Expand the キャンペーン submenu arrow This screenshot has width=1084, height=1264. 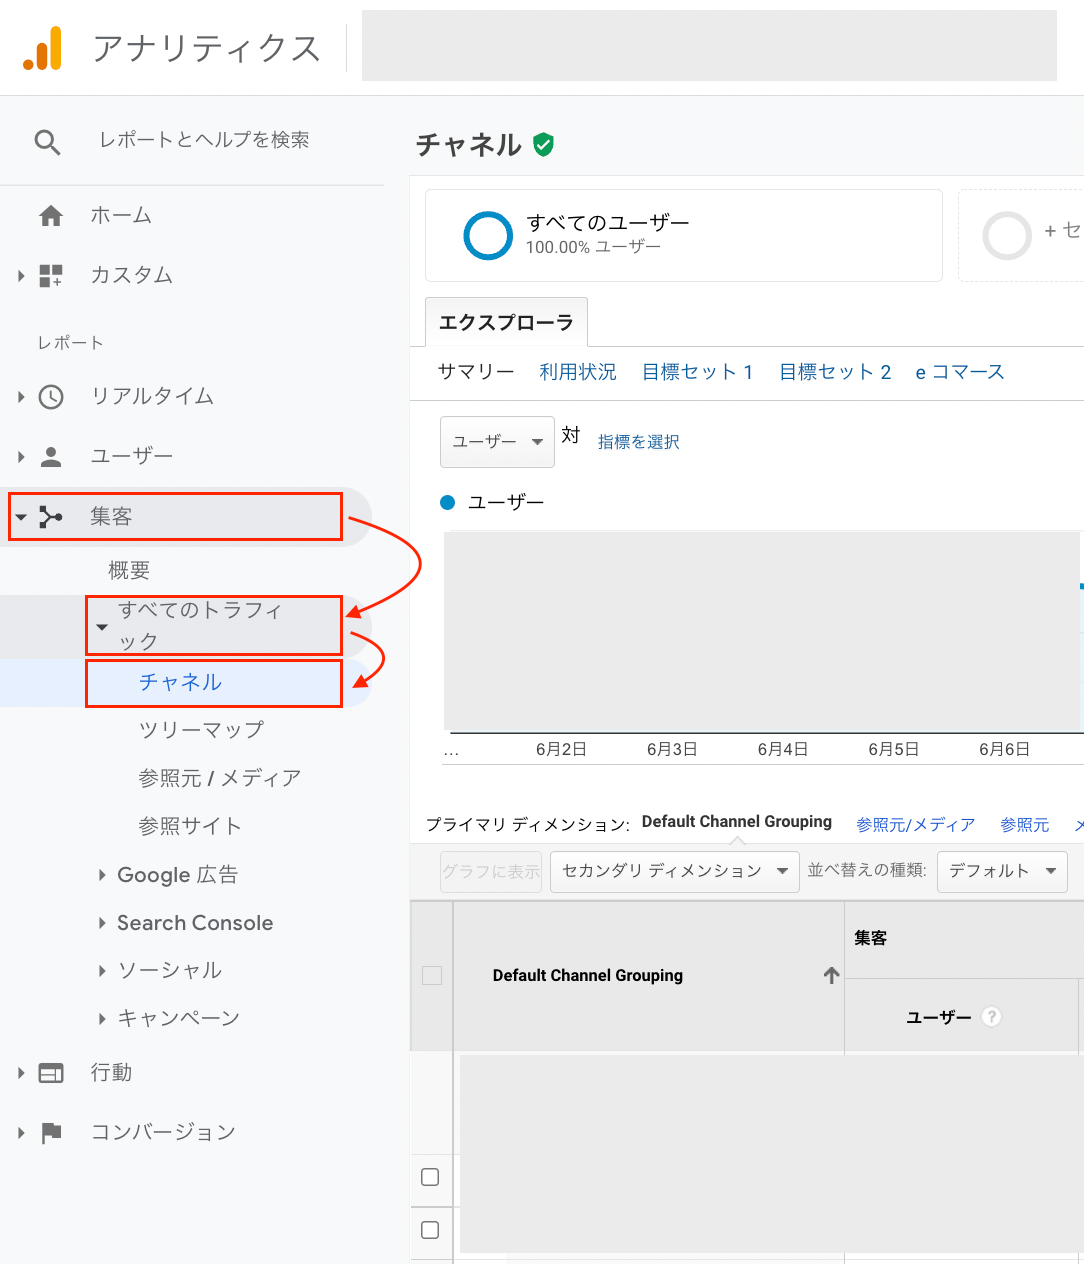tap(101, 1018)
